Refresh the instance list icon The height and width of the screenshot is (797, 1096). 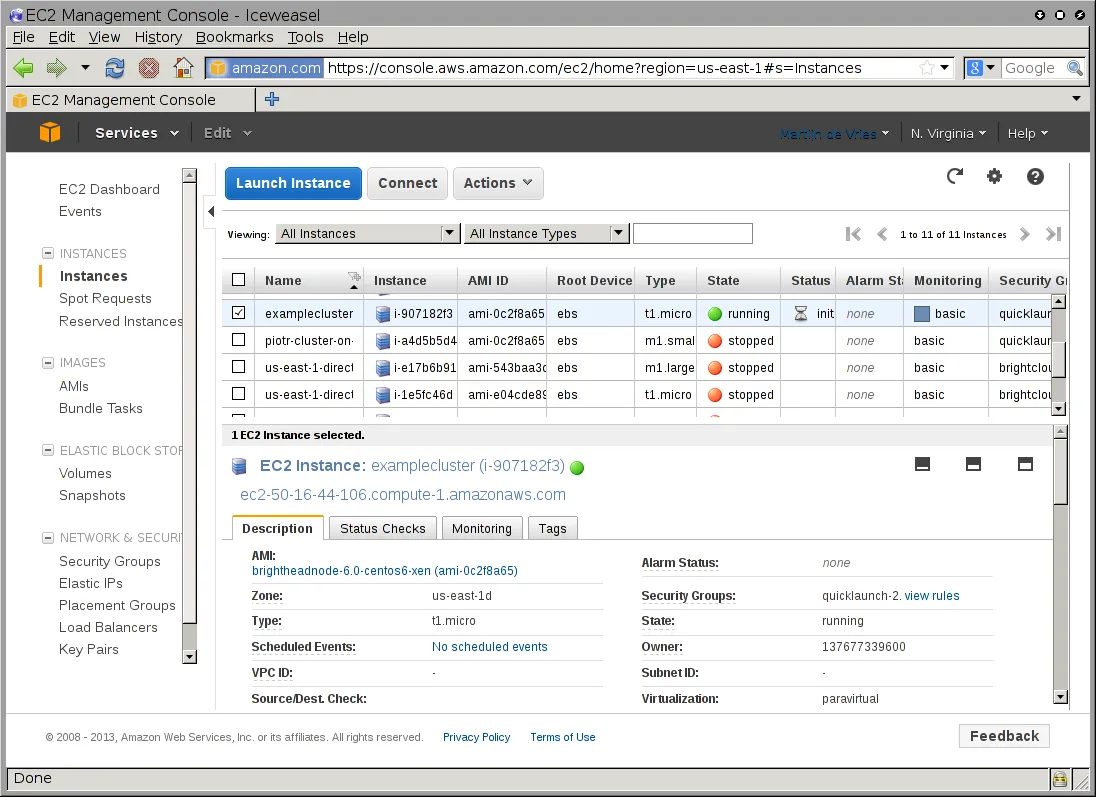point(955,176)
